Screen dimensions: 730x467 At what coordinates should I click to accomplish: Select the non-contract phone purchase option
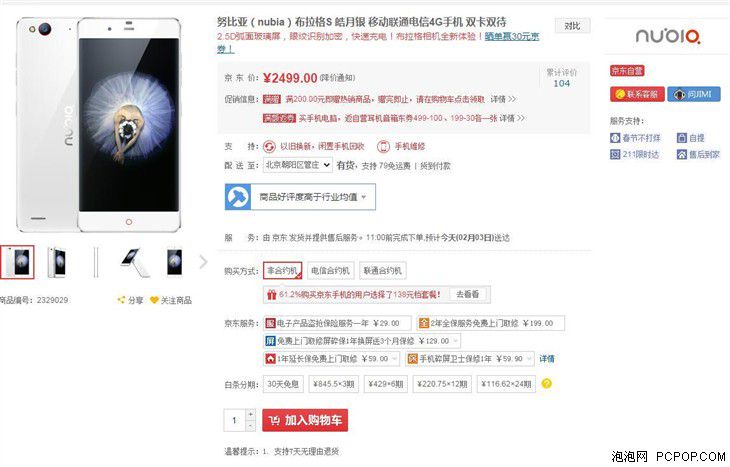[x=283, y=271]
